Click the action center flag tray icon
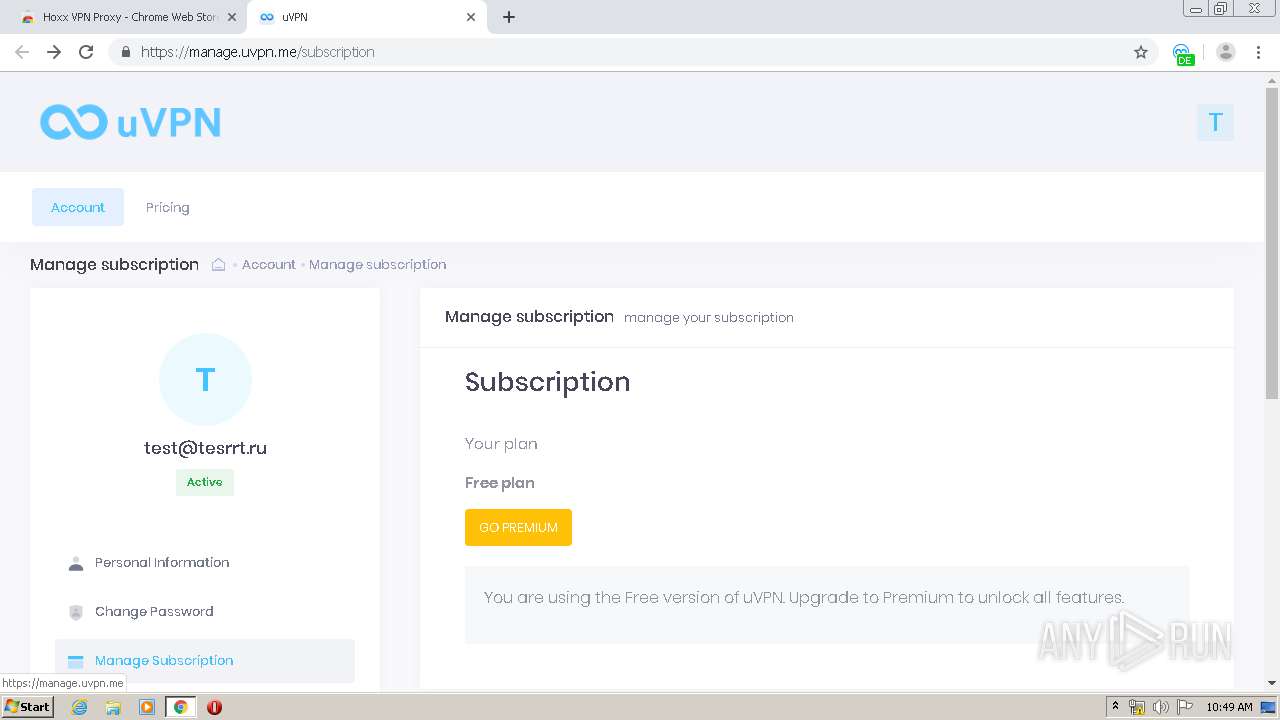Image resolution: width=1280 pixels, height=720 pixels. coord(1184,707)
